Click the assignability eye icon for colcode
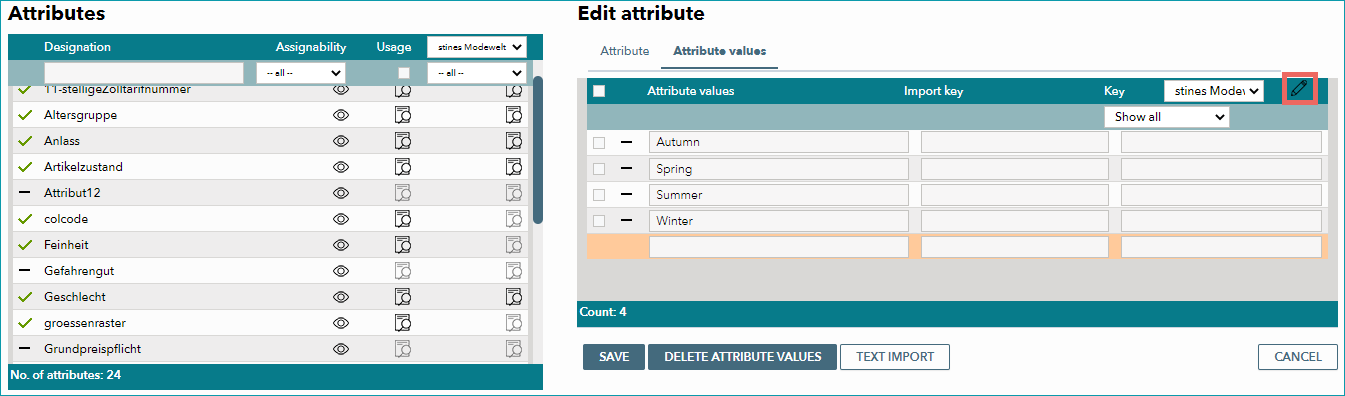 [341, 219]
